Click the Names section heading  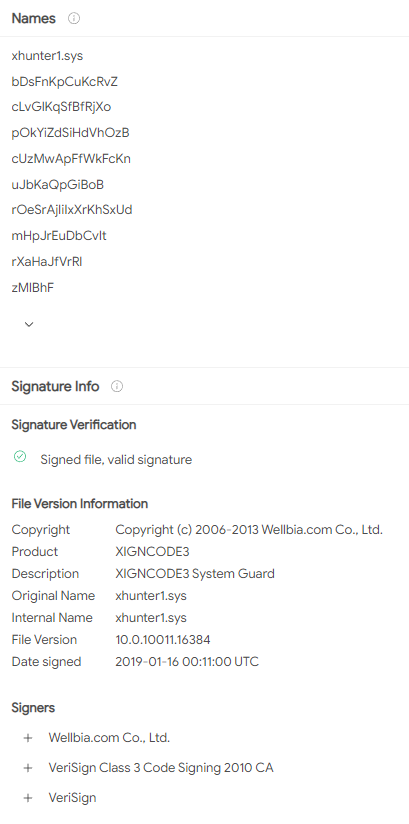34,18
